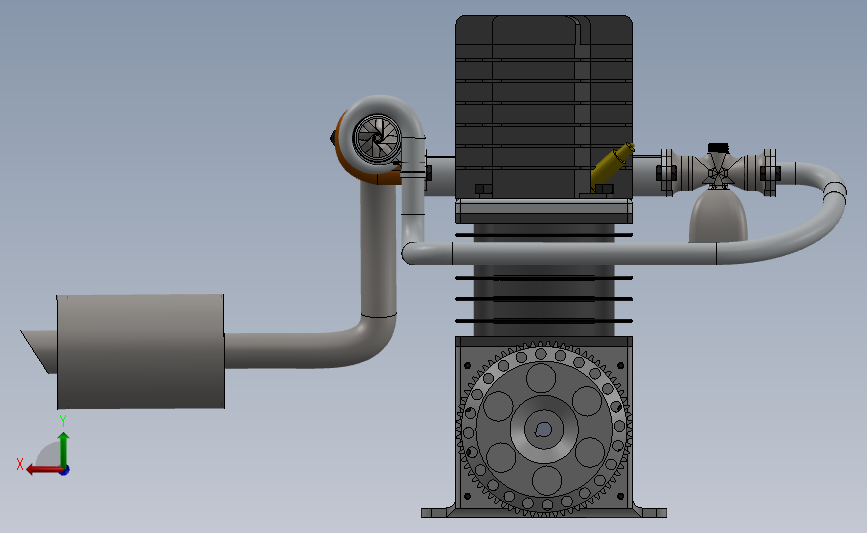Click the green Y axis arrow of the triad
Image resolution: width=867 pixels, height=533 pixels.
tap(64, 448)
